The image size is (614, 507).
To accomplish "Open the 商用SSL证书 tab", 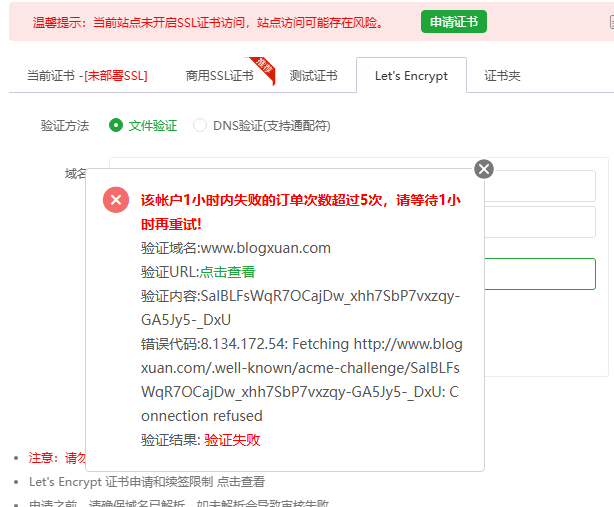I will [x=220, y=76].
